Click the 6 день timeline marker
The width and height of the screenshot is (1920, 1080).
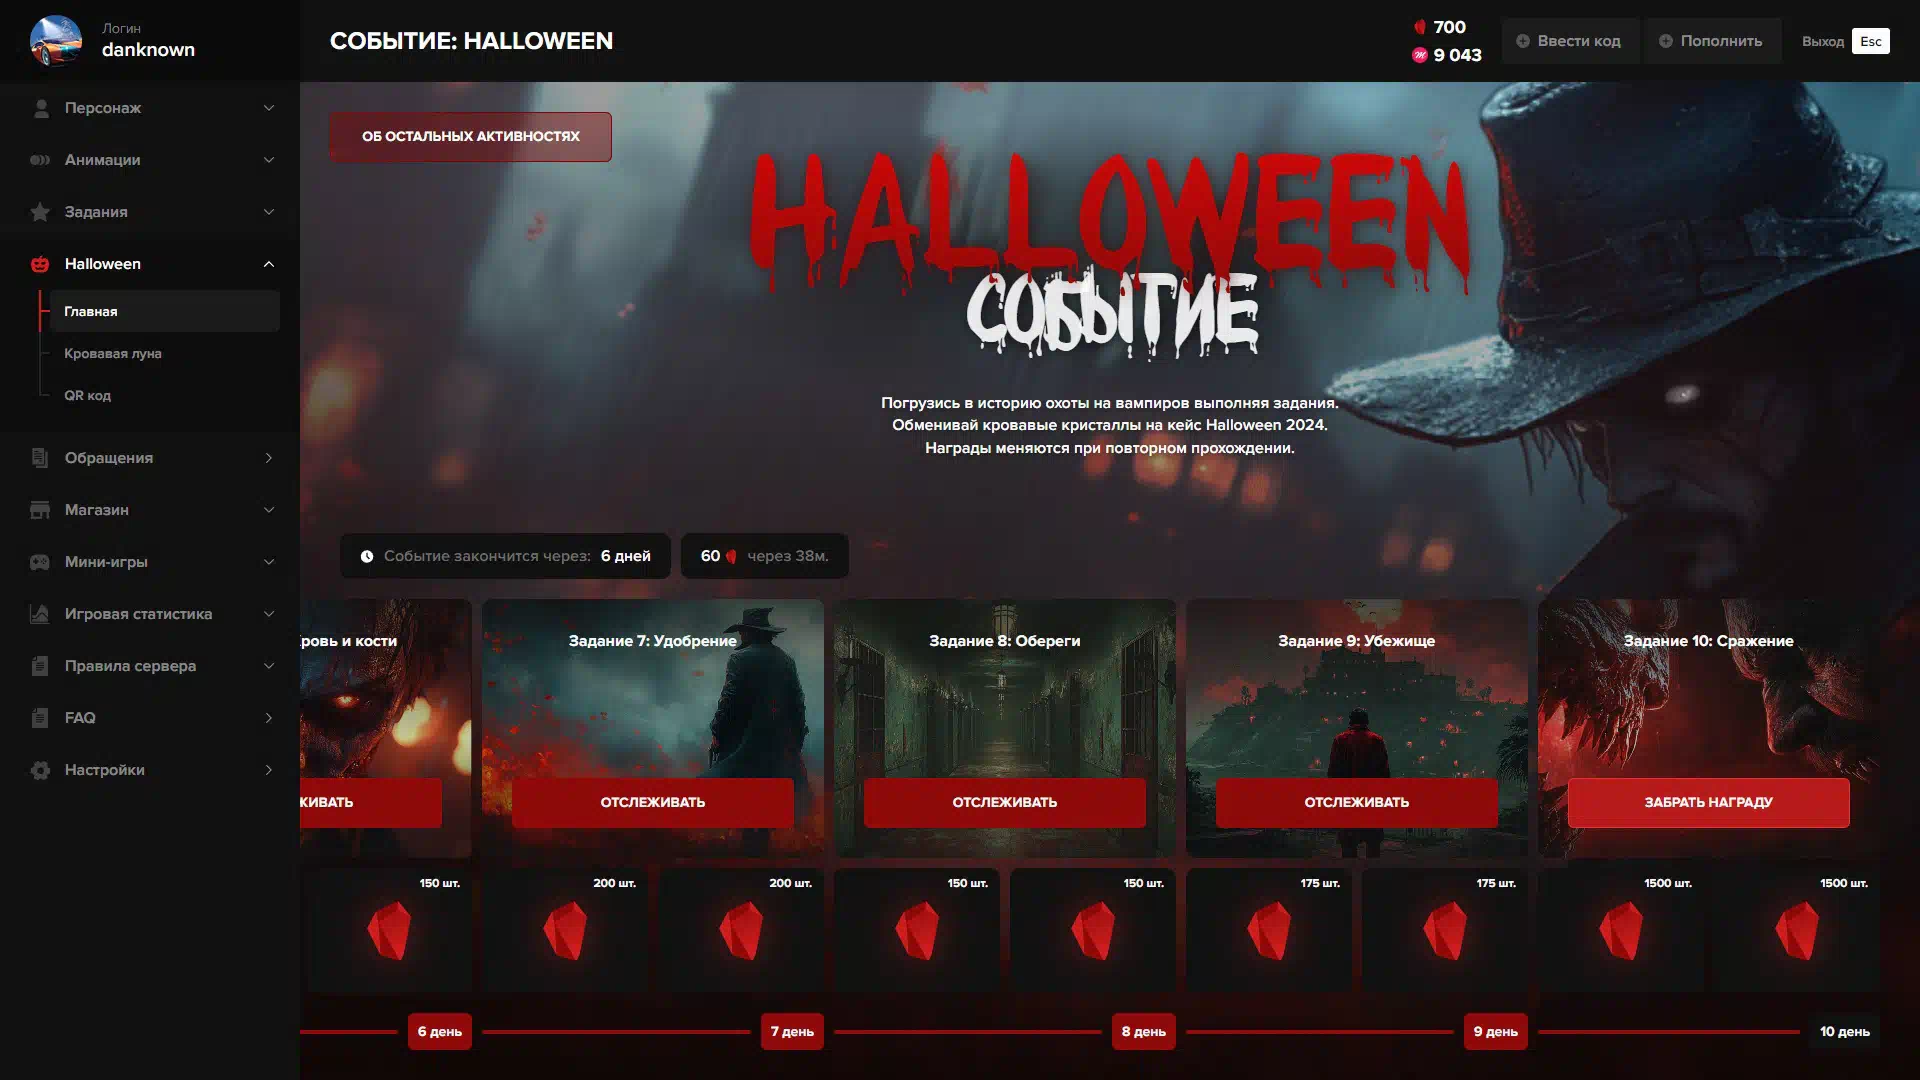(440, 1031)
